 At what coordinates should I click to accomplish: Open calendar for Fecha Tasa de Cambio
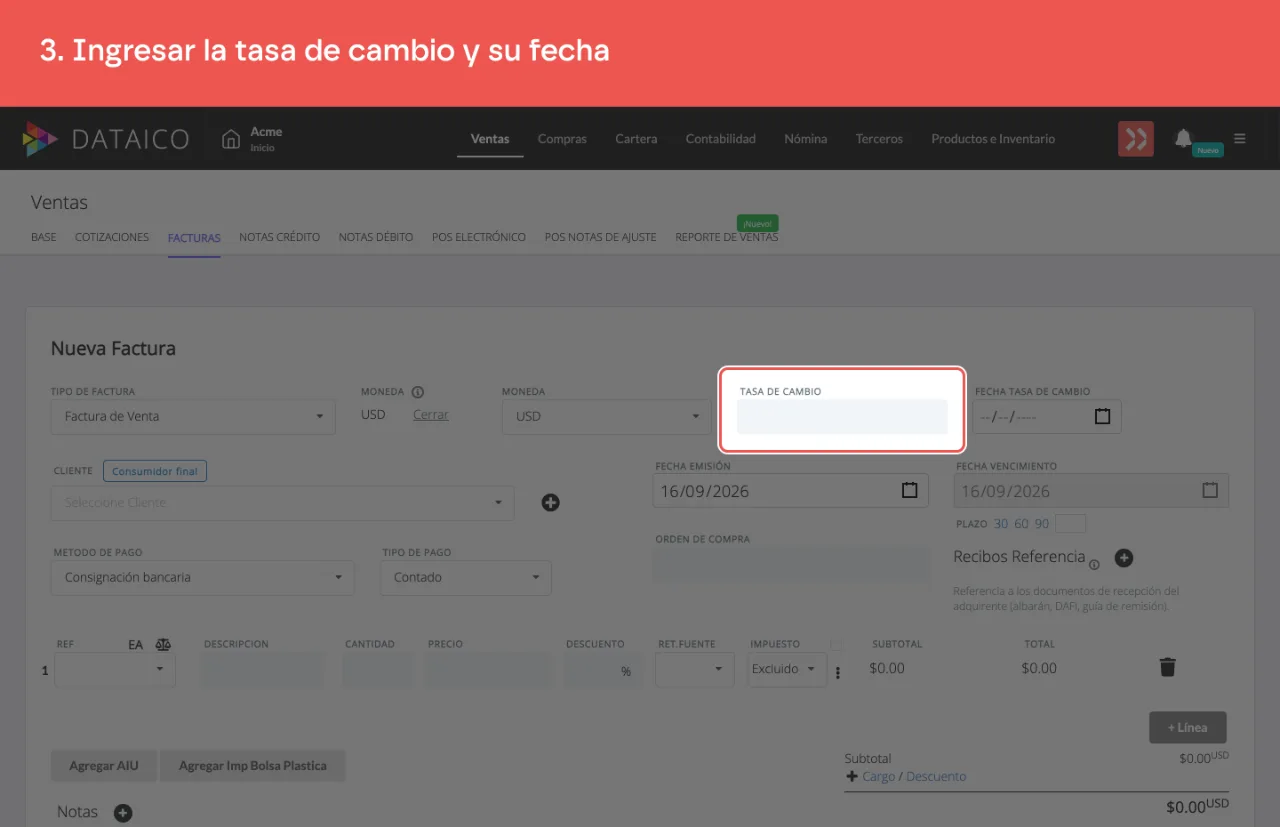pos(1102,416)
